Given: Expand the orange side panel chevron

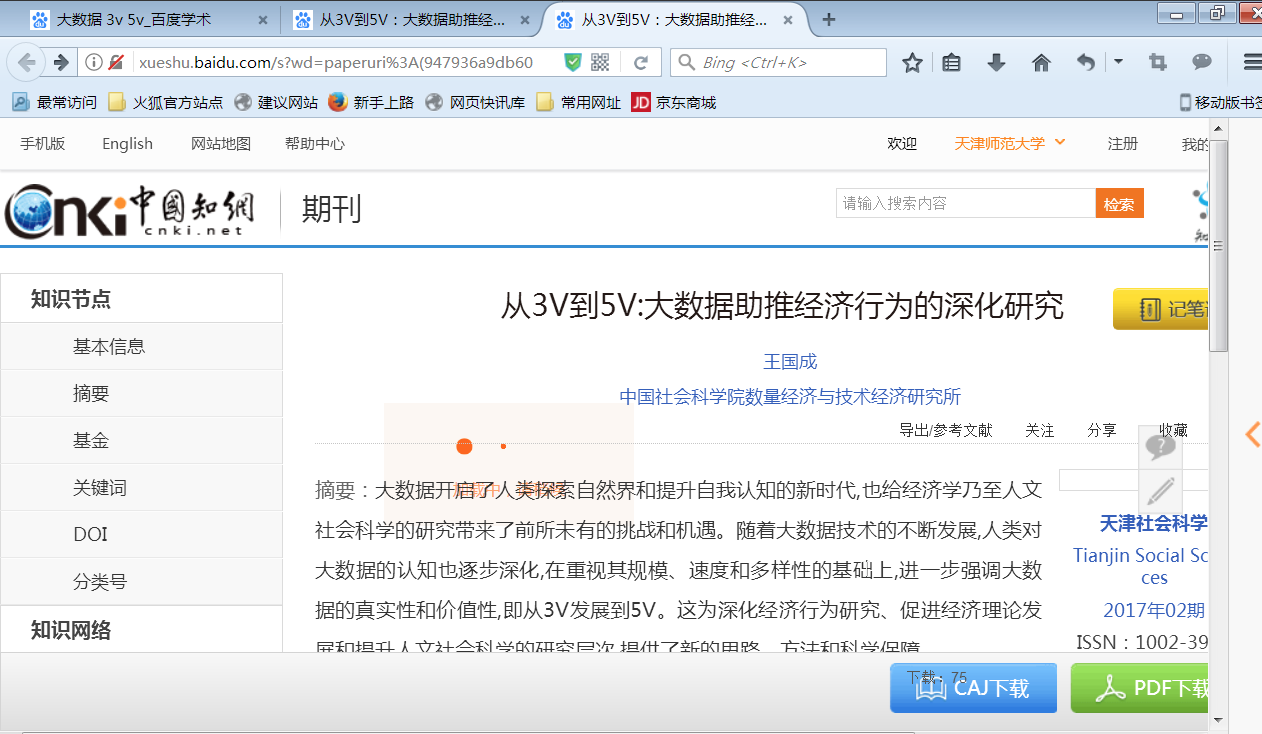Looking at the screenshot, I should (x=1252, y=434).
